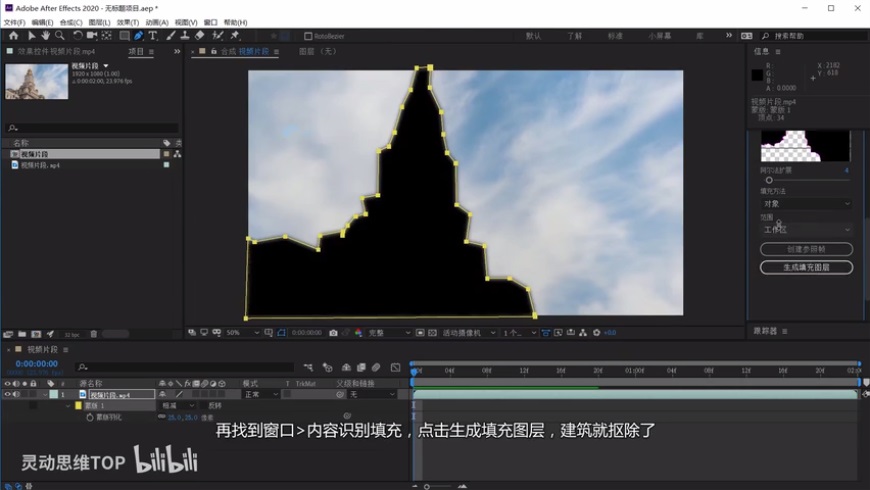Open the parent link 无 dropdown
This screenshot has width=870, height=490.
tap(372, 395)
